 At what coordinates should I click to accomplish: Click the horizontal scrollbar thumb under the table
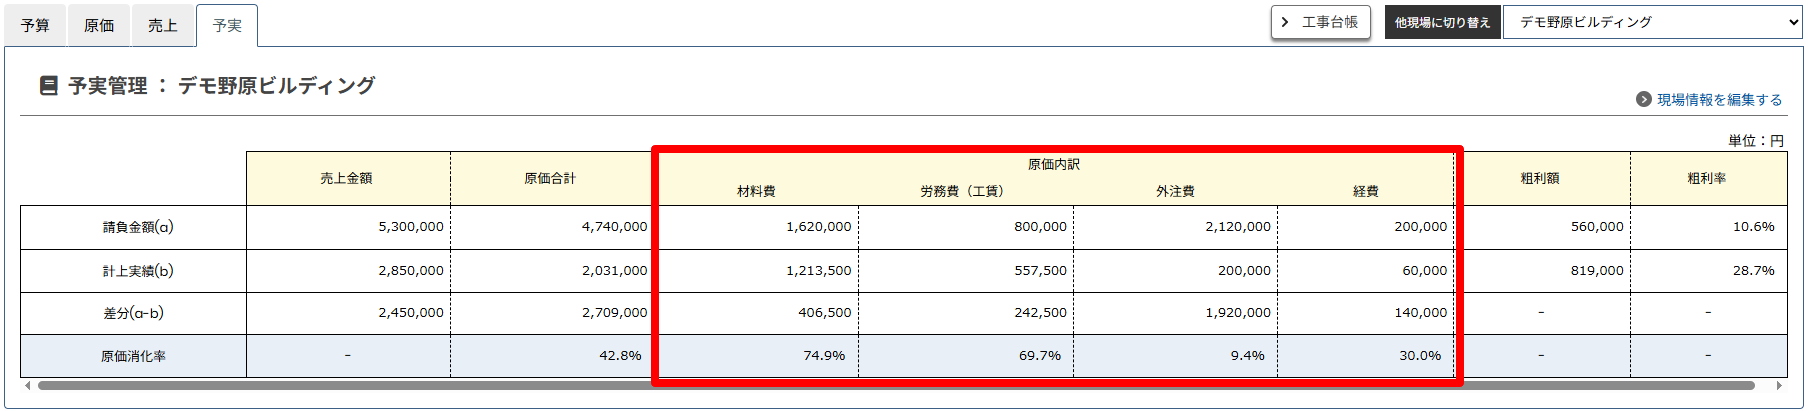pyautogui.click(x=895, y=385)
